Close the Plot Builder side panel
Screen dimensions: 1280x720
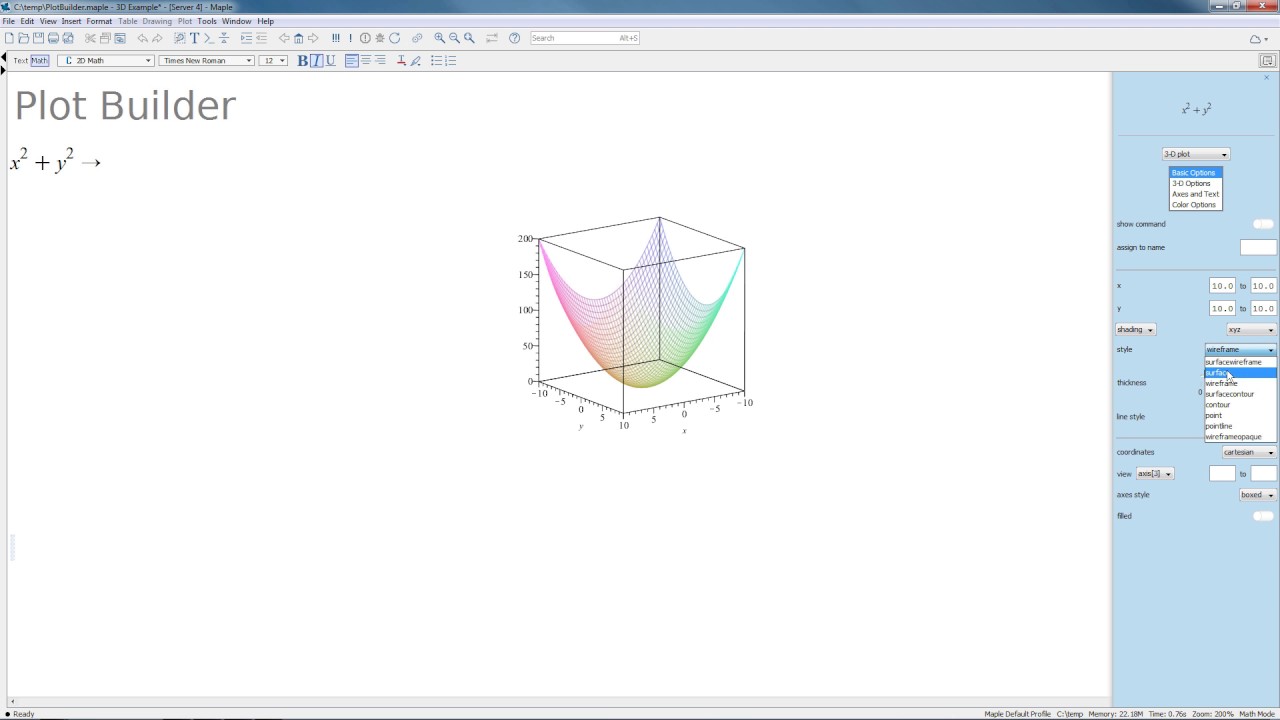(1267, 78)
